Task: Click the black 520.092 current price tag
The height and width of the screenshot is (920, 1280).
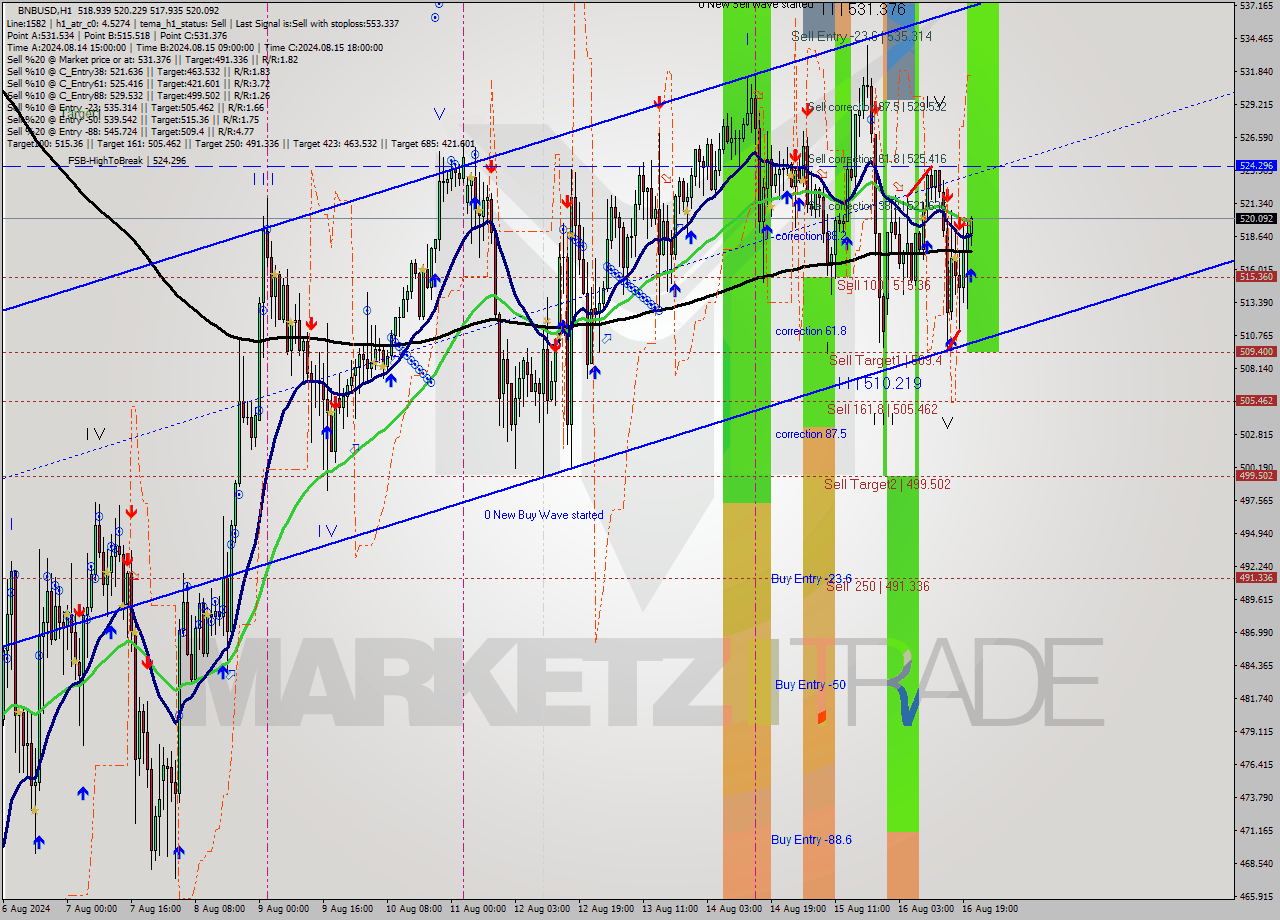Action: point(1257,218)
